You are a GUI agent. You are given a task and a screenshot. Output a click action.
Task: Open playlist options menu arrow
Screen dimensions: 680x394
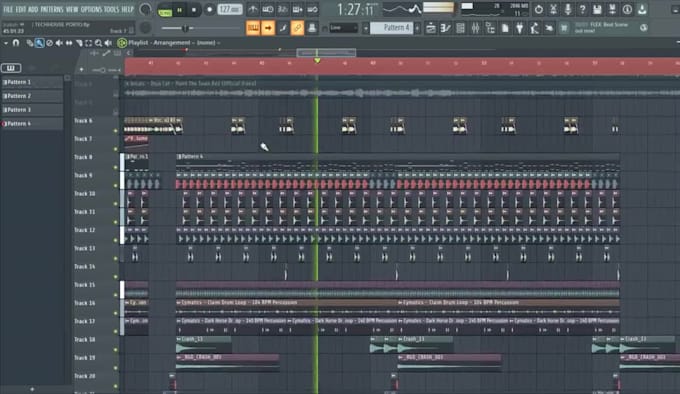(6, 43)
